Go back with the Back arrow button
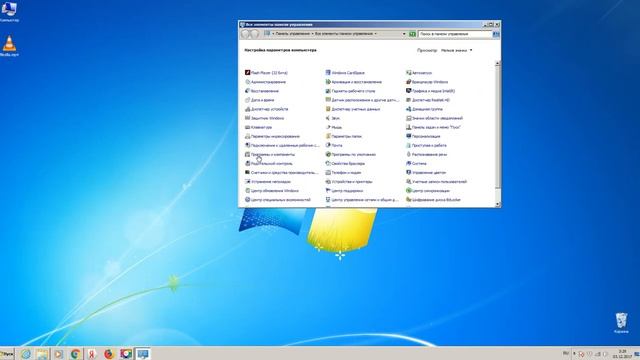 click(245, 34)
